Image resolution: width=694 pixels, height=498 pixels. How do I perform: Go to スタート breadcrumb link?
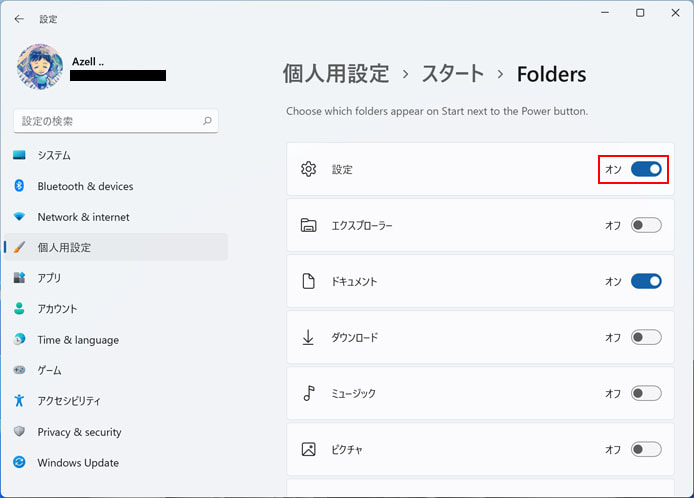[453, 73]
